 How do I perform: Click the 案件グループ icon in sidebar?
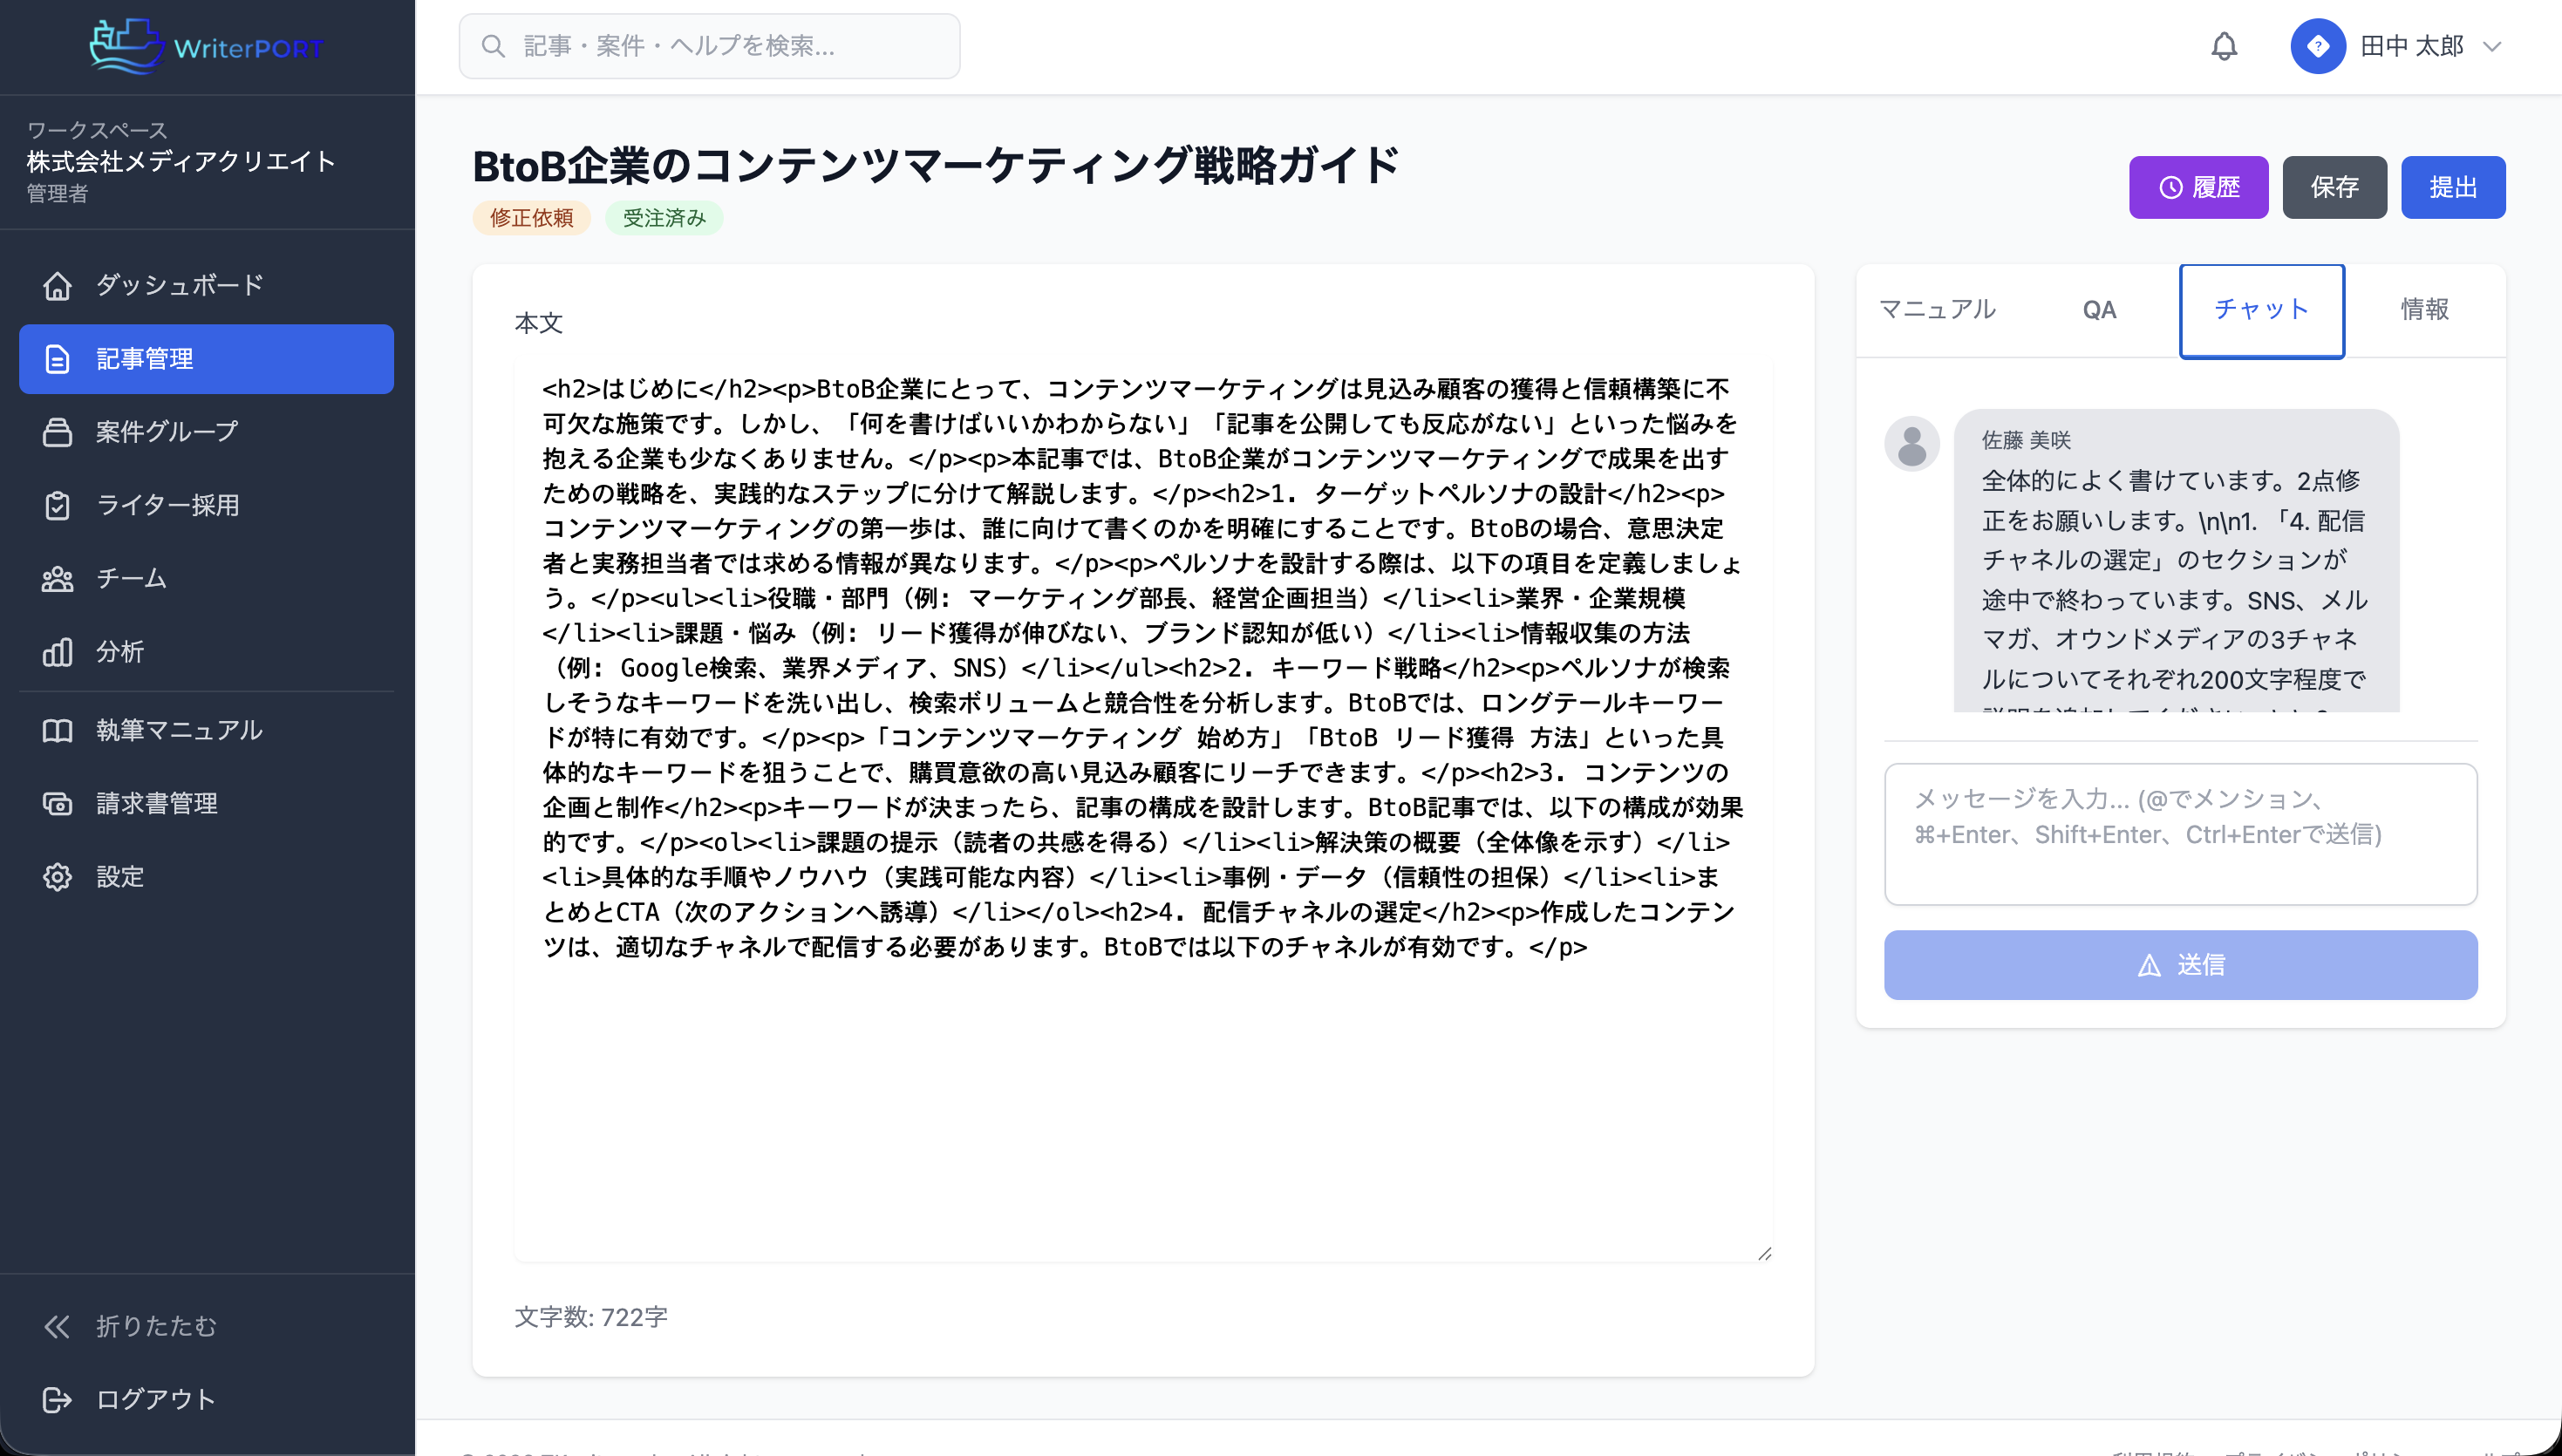point(58,432)
